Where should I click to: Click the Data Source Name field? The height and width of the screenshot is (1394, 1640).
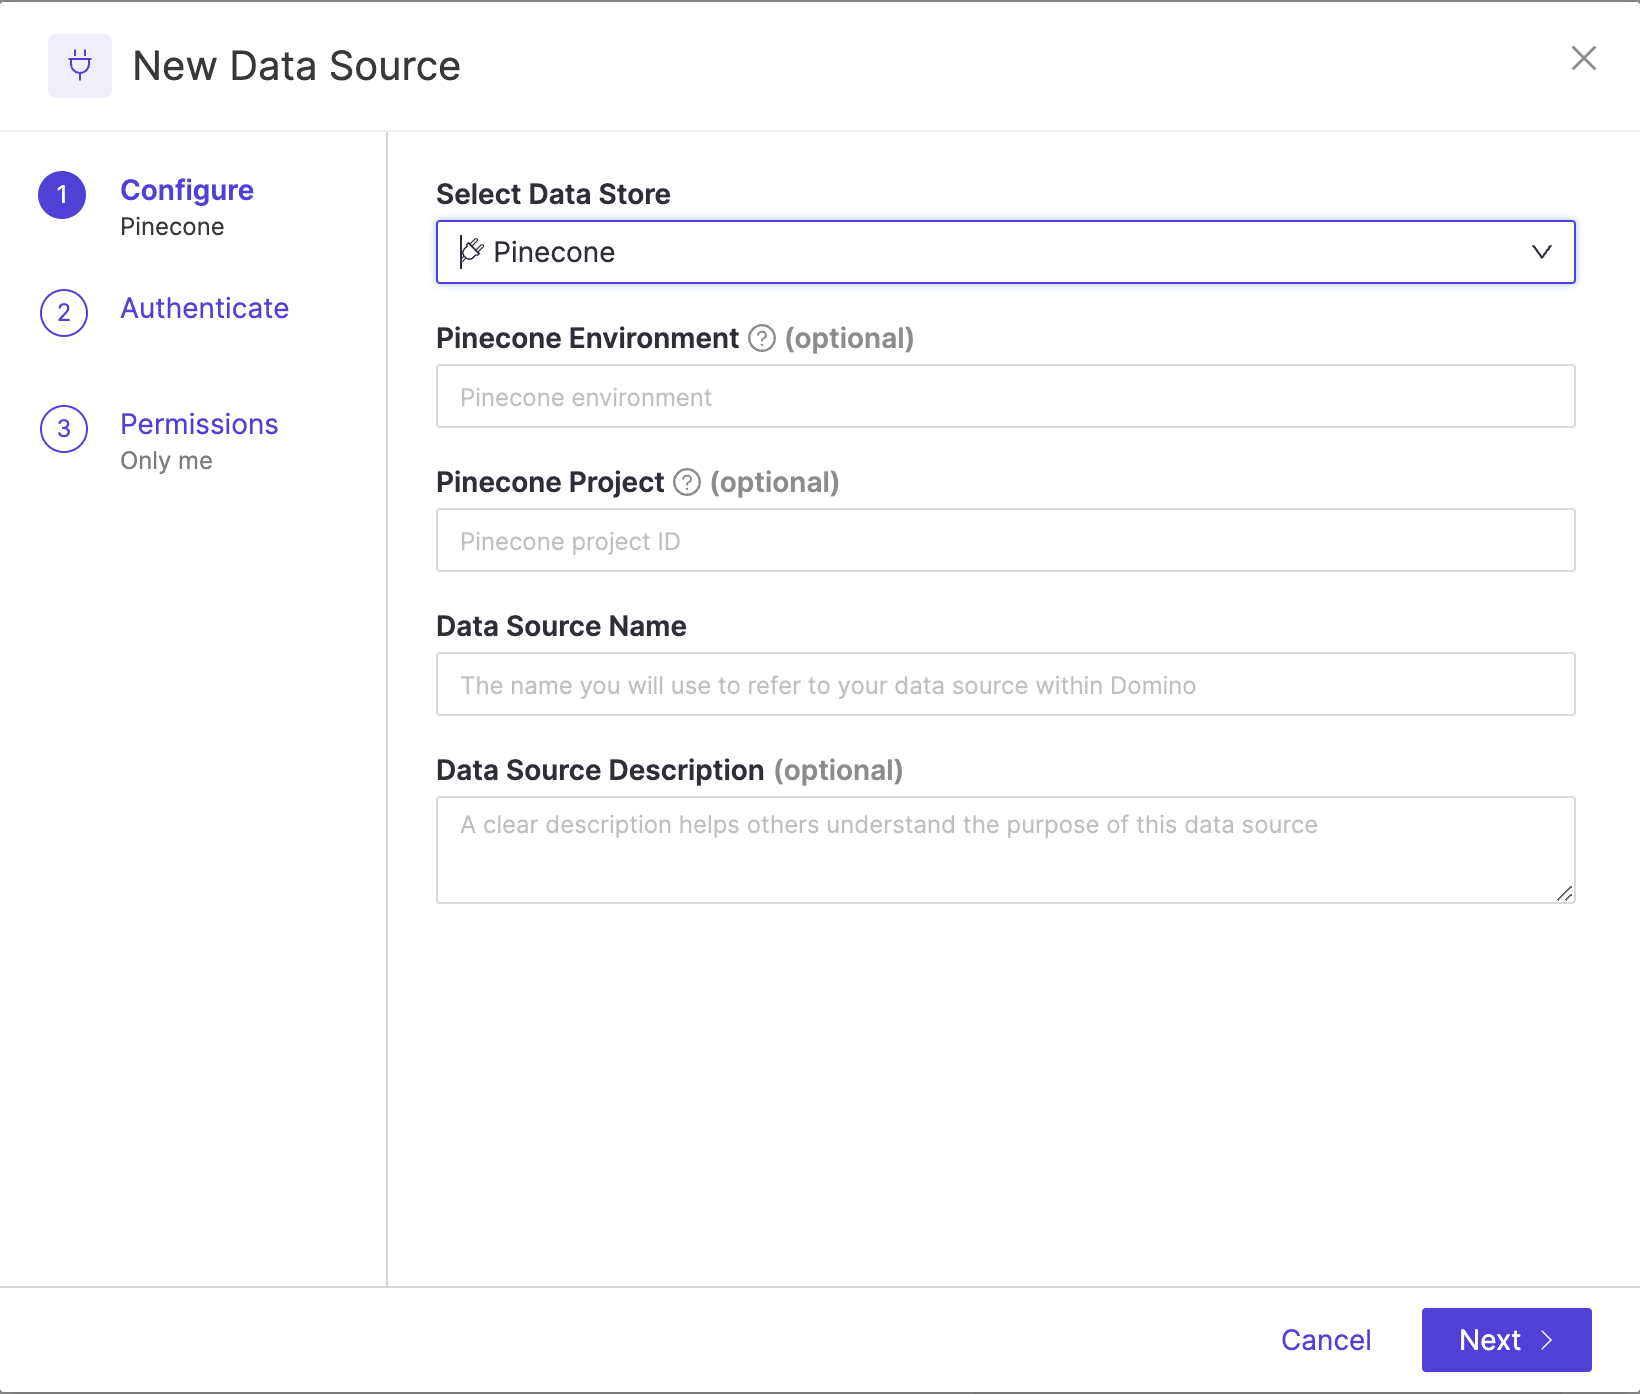tap(1006, 684)
